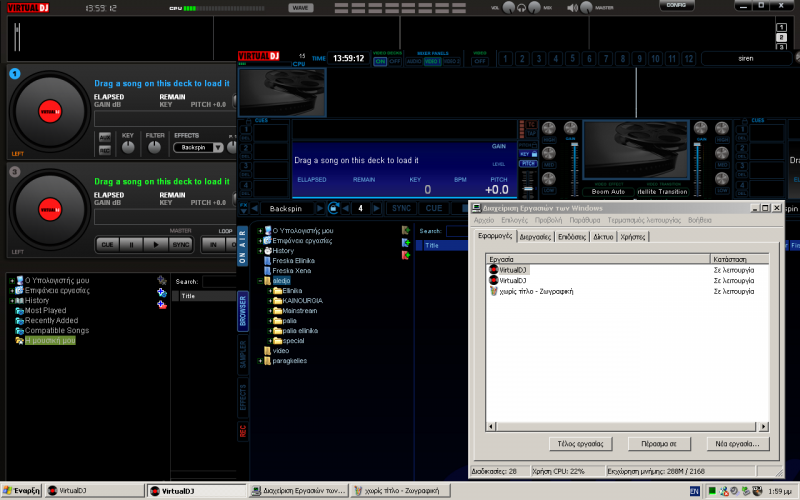This screenshot has height=500, width=800.
Task: Click the green-arrow favorite folder icon beside Search
Action: [406, 231]
